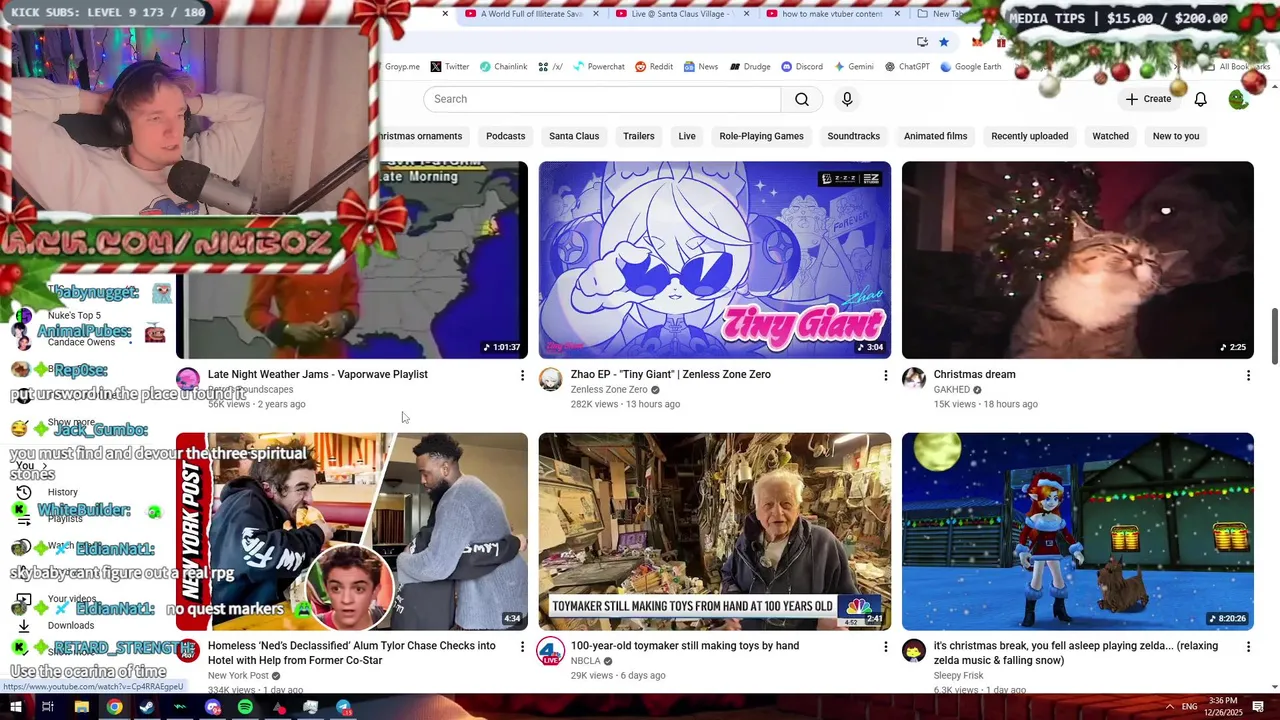Image resolution: width=1280 pixels, height=720 pixels.
Task: Open more options for Christmas dream video
Action: [x=1248, y=375]
